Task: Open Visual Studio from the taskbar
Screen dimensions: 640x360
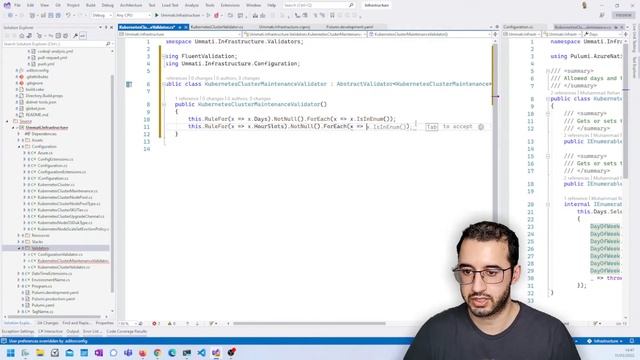Action: (216, 353)
